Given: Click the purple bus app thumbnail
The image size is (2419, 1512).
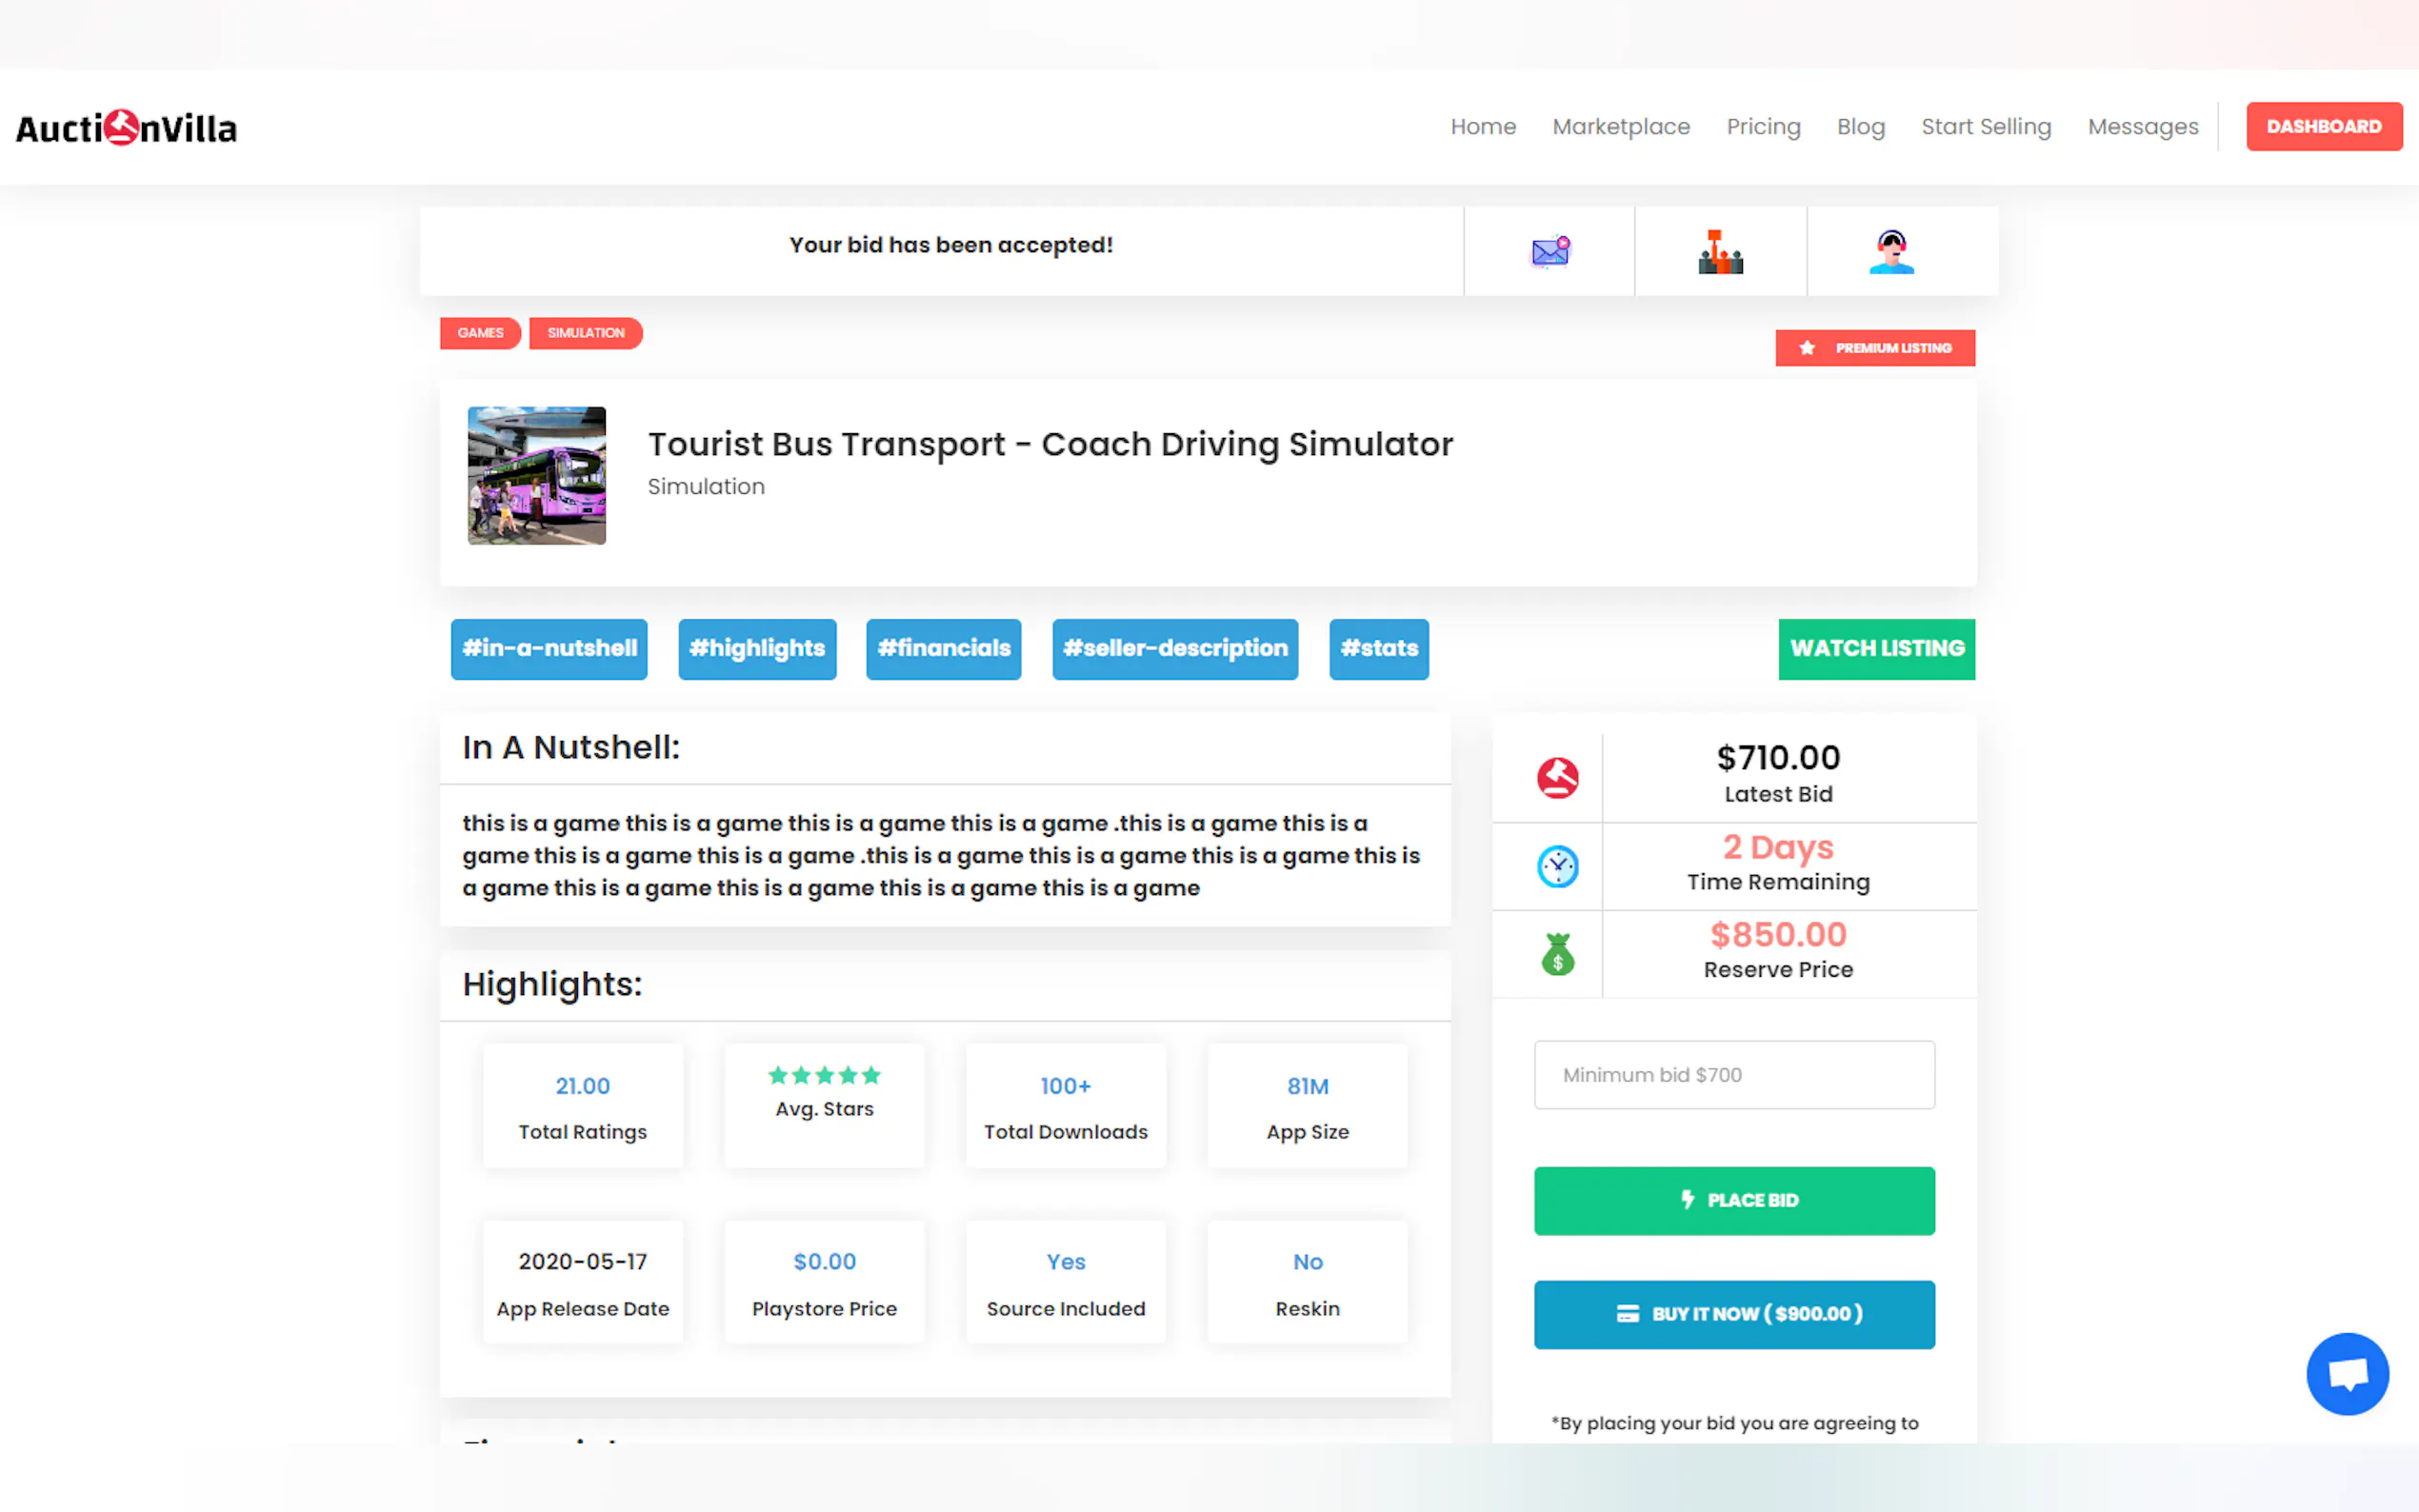Looking at the screenshot, I should pos(537,476).
